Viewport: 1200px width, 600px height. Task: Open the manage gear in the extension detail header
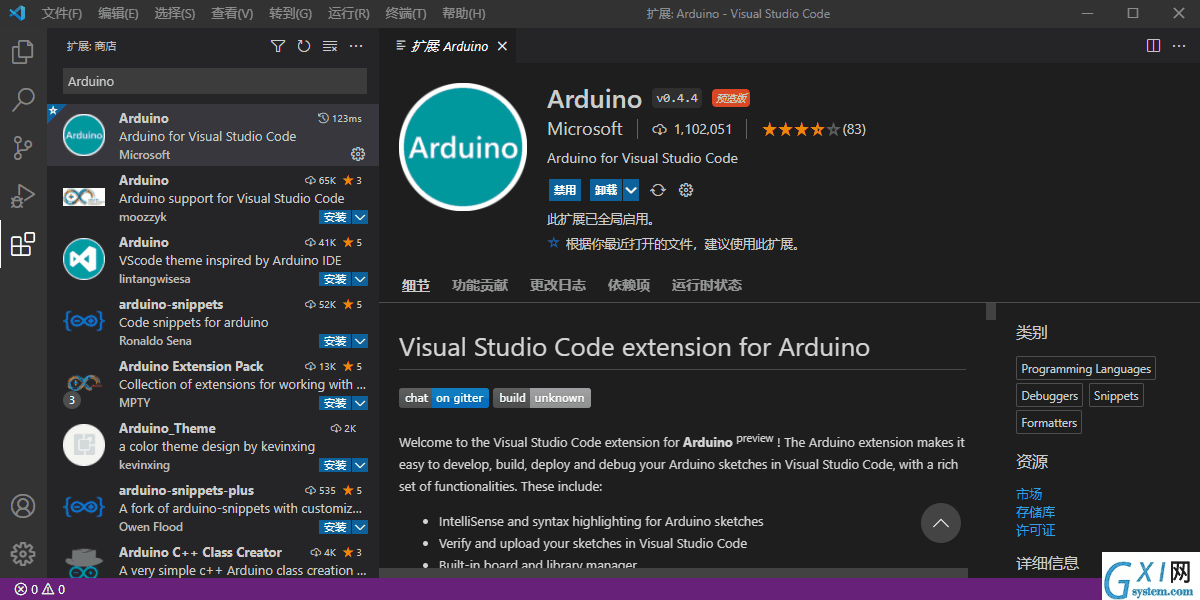click(686, 190)
